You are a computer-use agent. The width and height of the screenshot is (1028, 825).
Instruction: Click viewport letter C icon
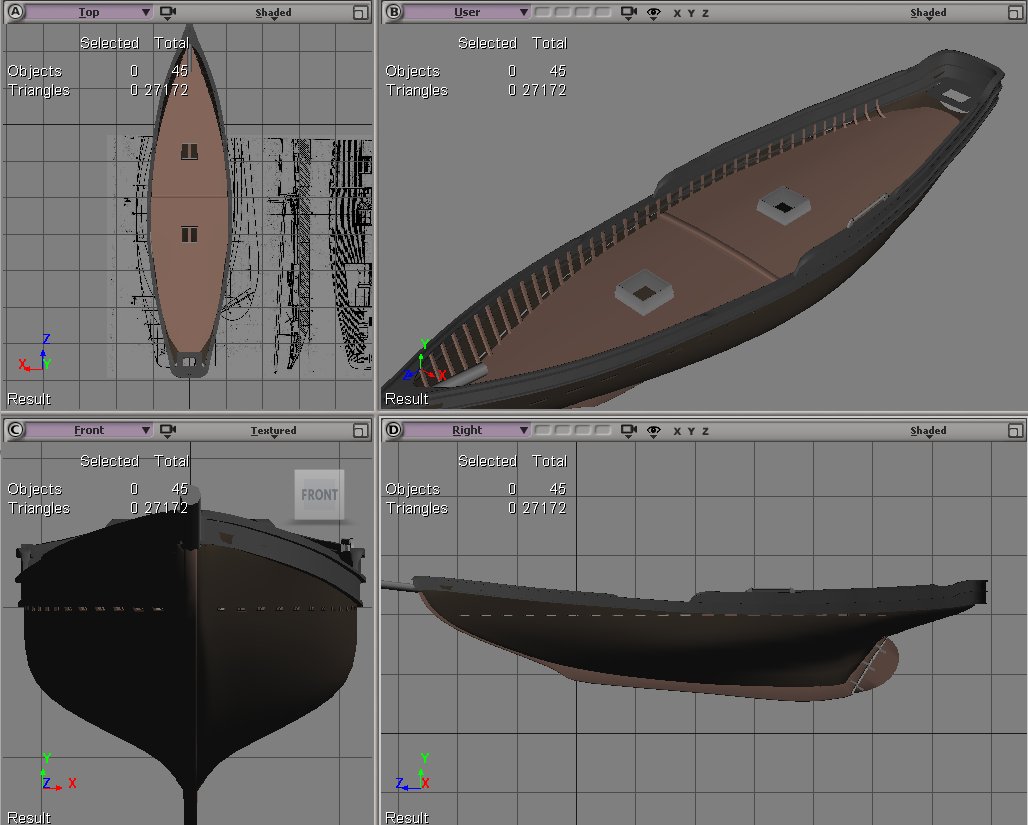coord(15,431)
